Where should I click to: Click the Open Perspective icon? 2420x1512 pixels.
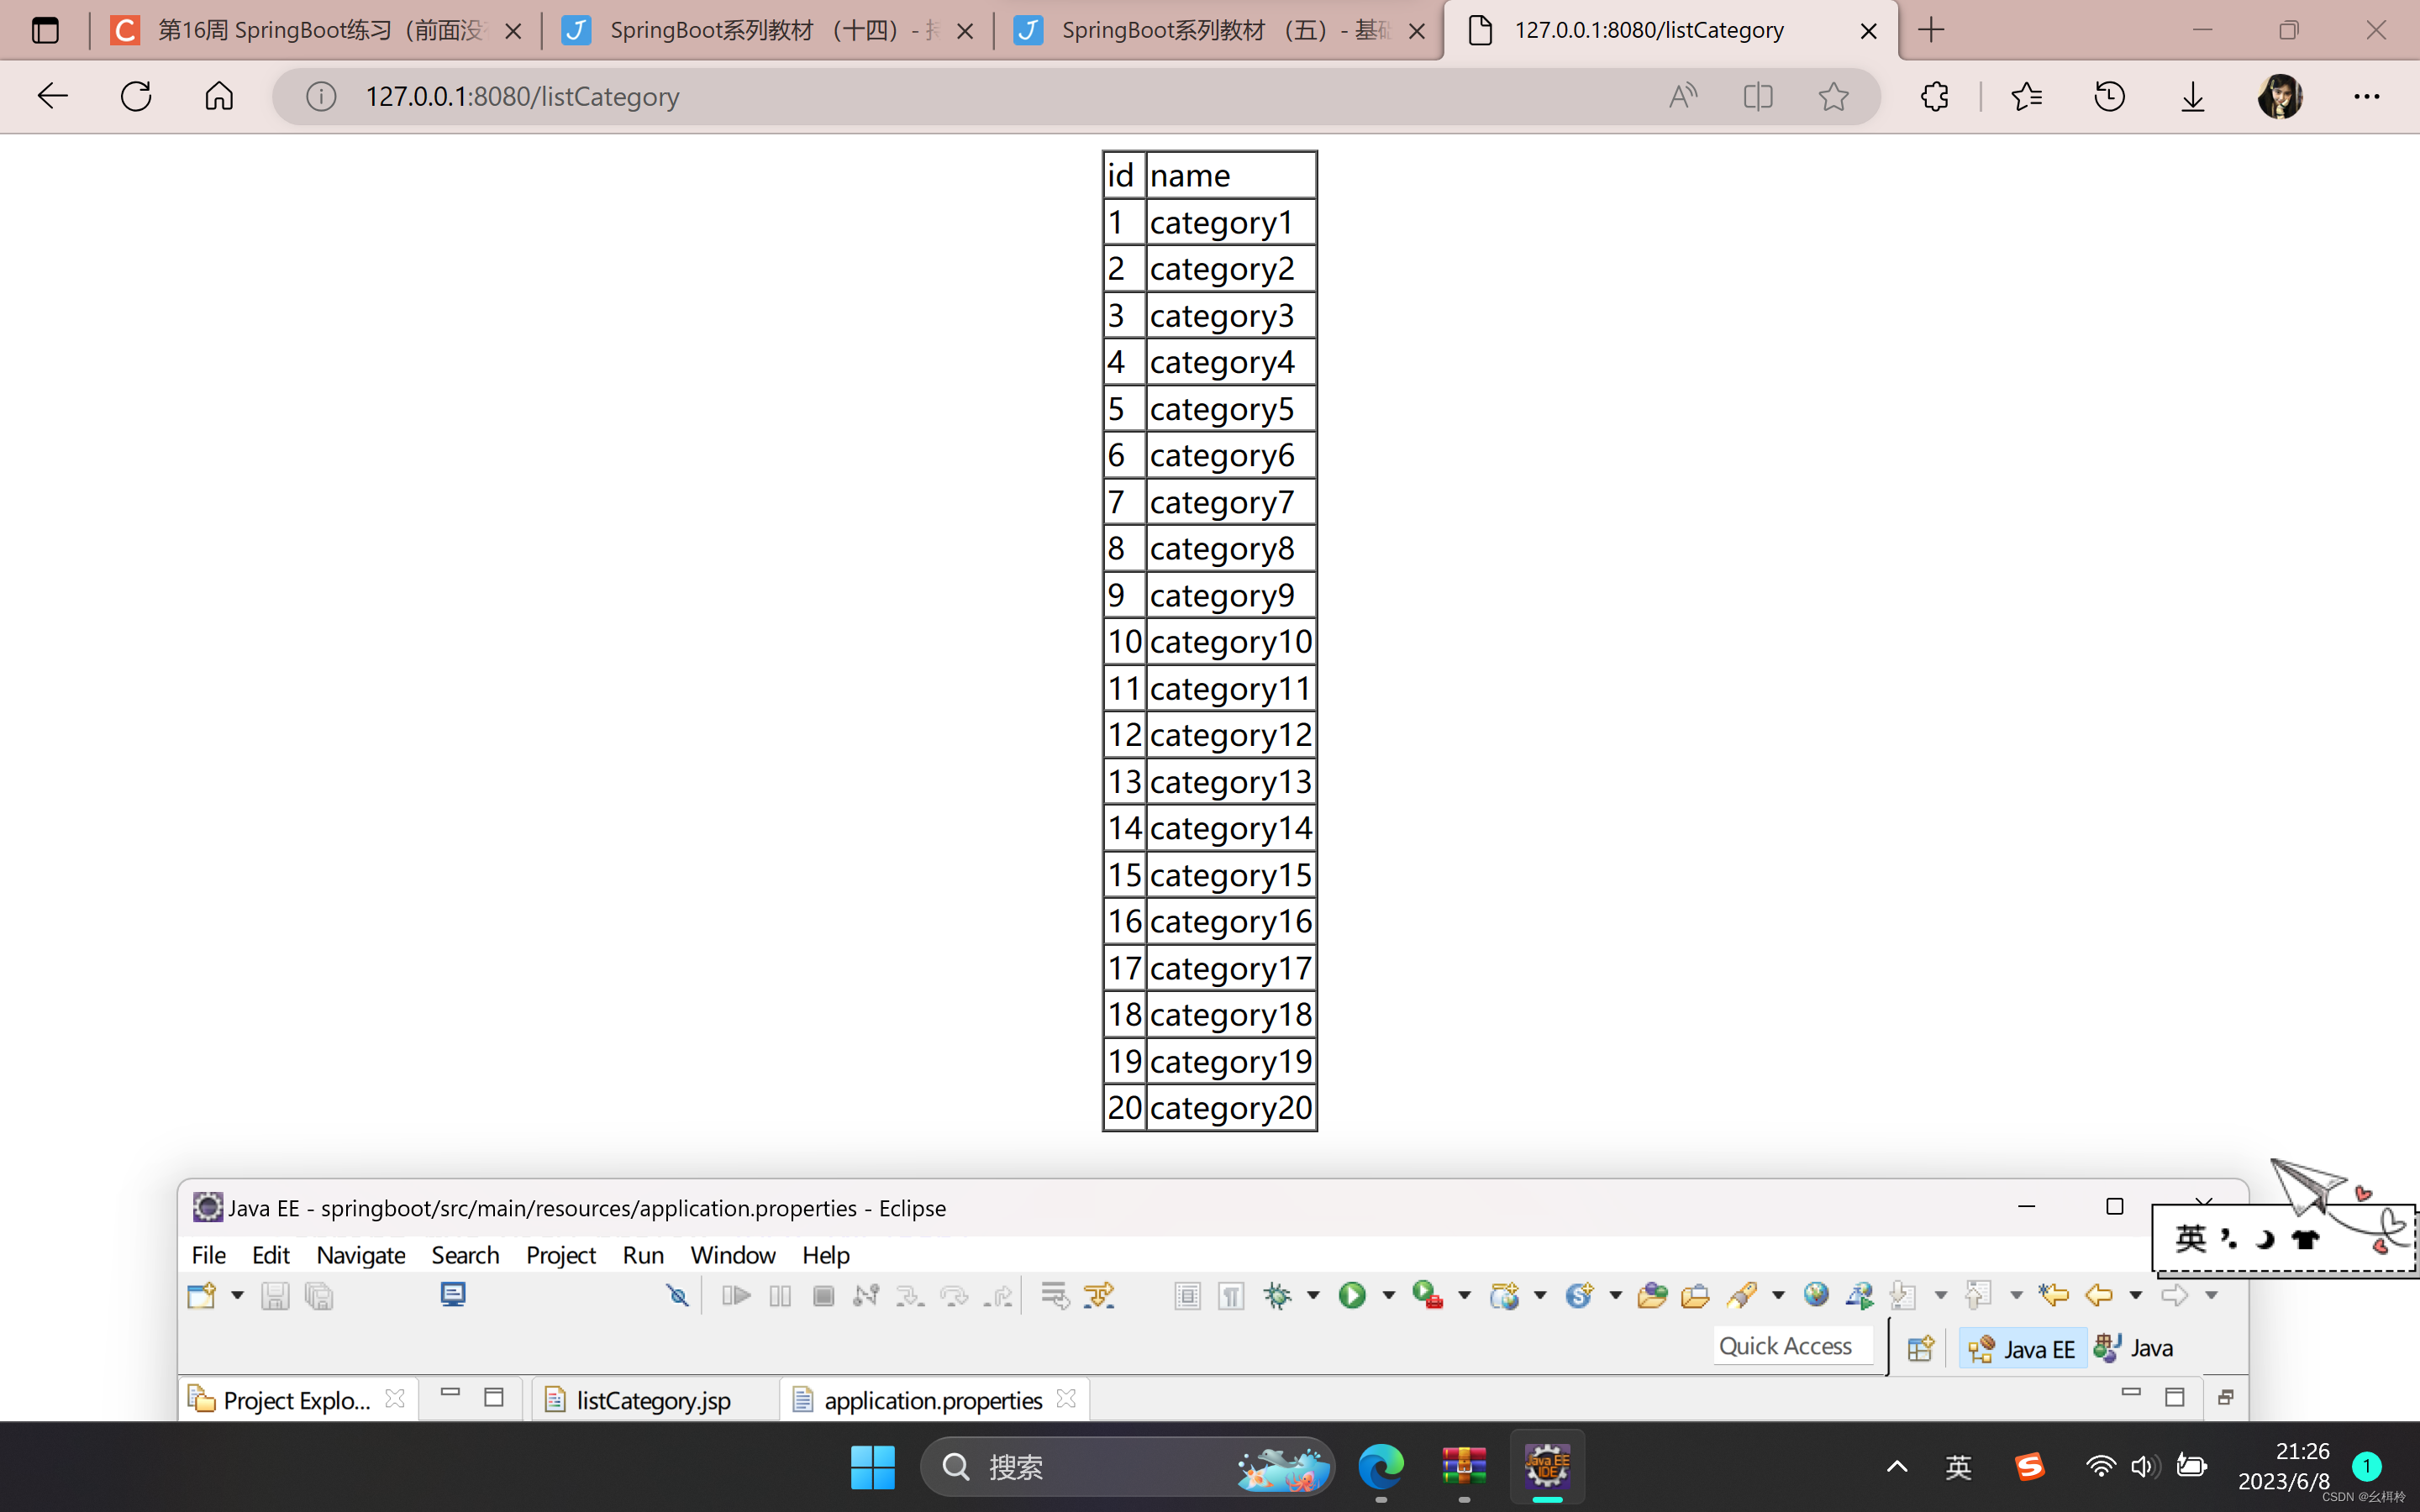(x=1920, y=1348)
